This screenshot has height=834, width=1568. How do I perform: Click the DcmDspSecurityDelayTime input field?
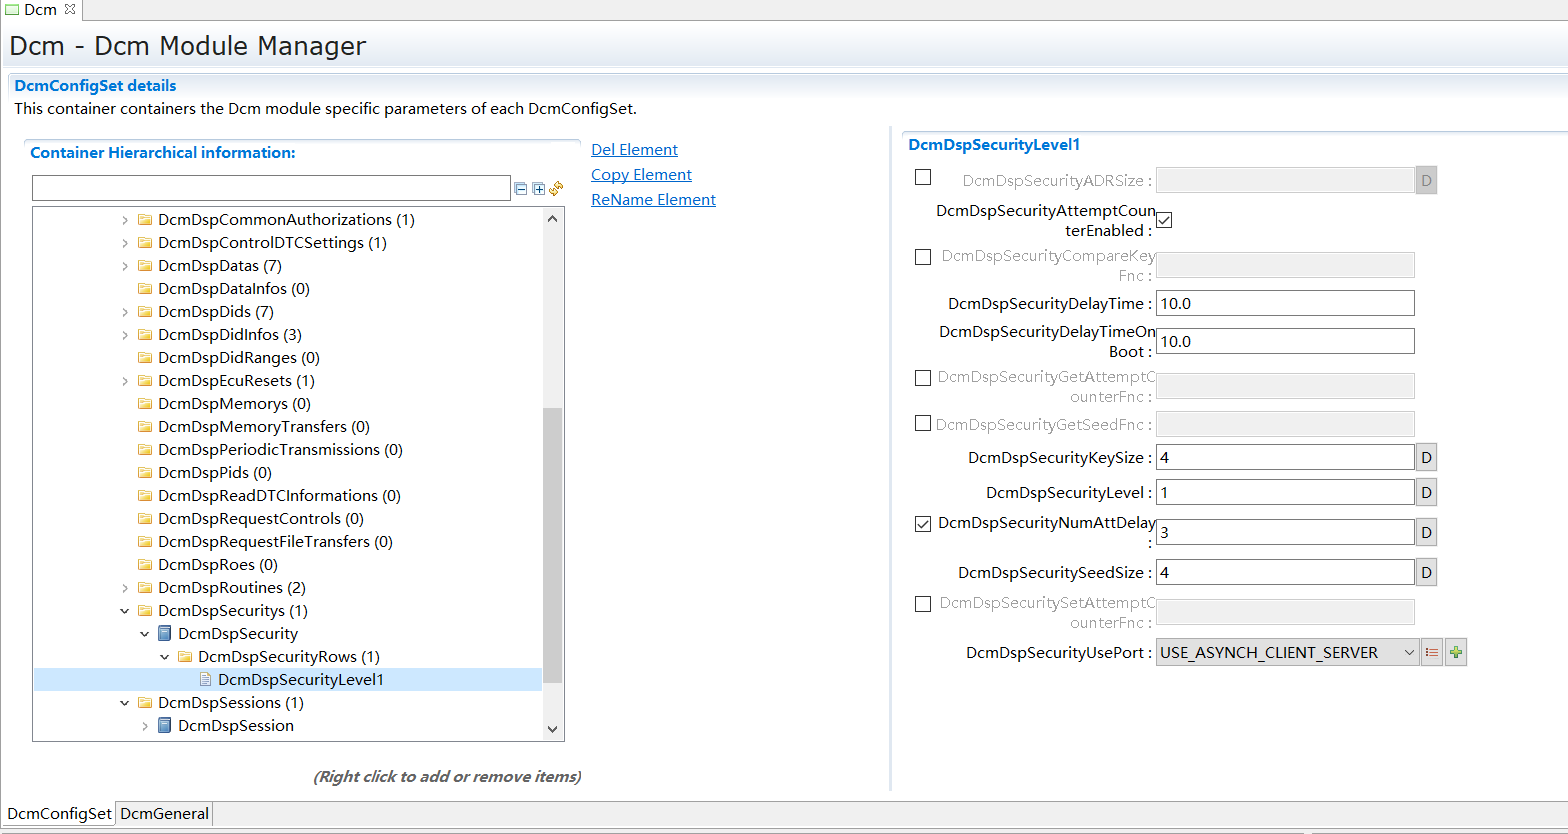click(1285, 303)
